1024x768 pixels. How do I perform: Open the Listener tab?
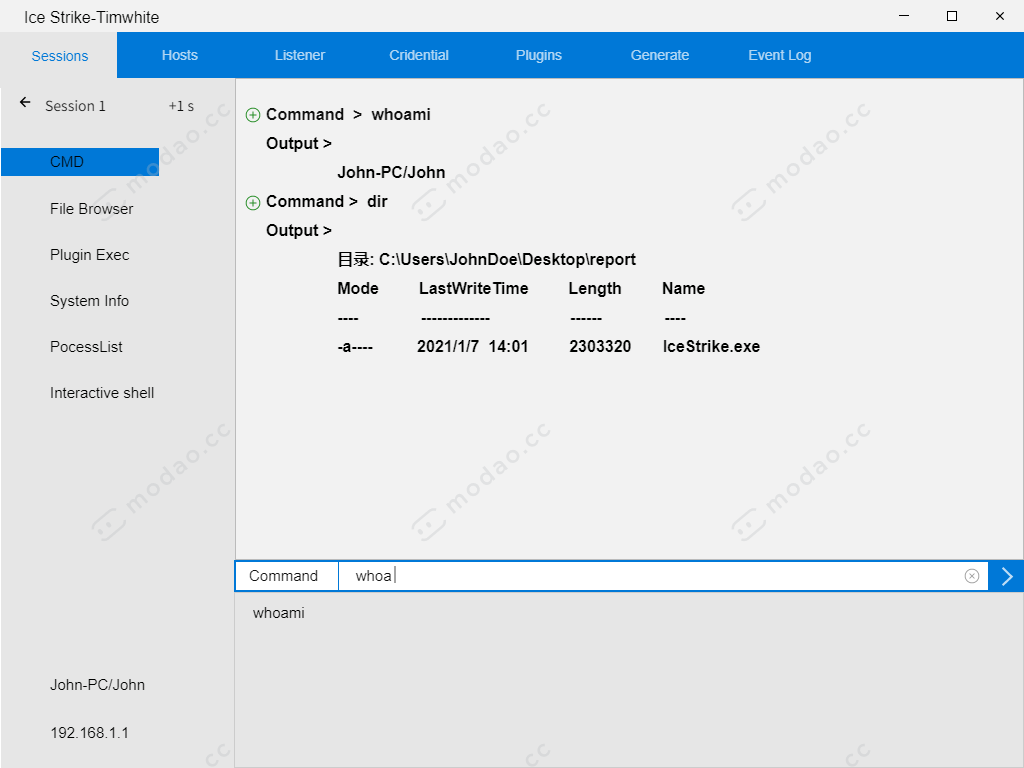(299, 55)
